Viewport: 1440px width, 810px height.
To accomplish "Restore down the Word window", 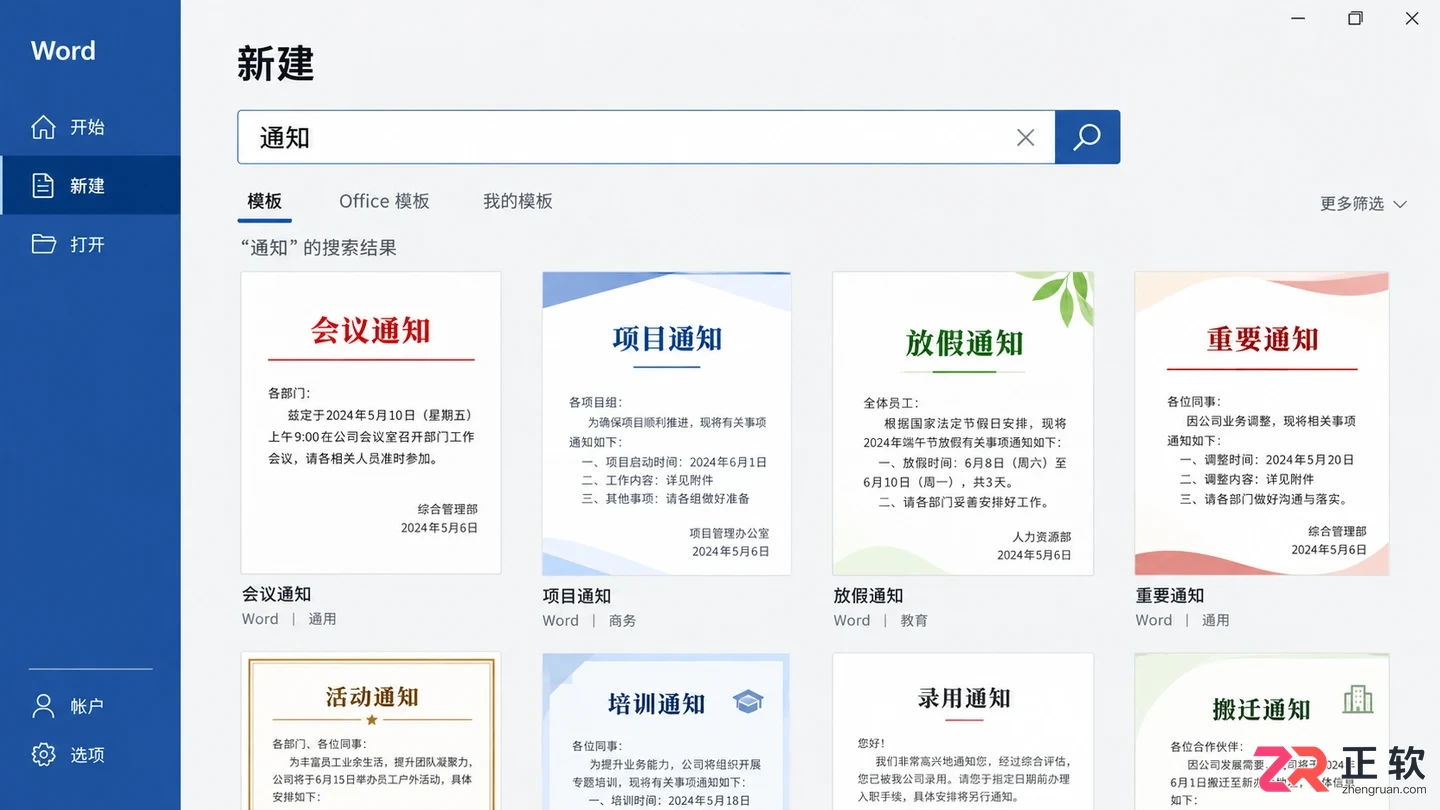I will (1355, 18).
